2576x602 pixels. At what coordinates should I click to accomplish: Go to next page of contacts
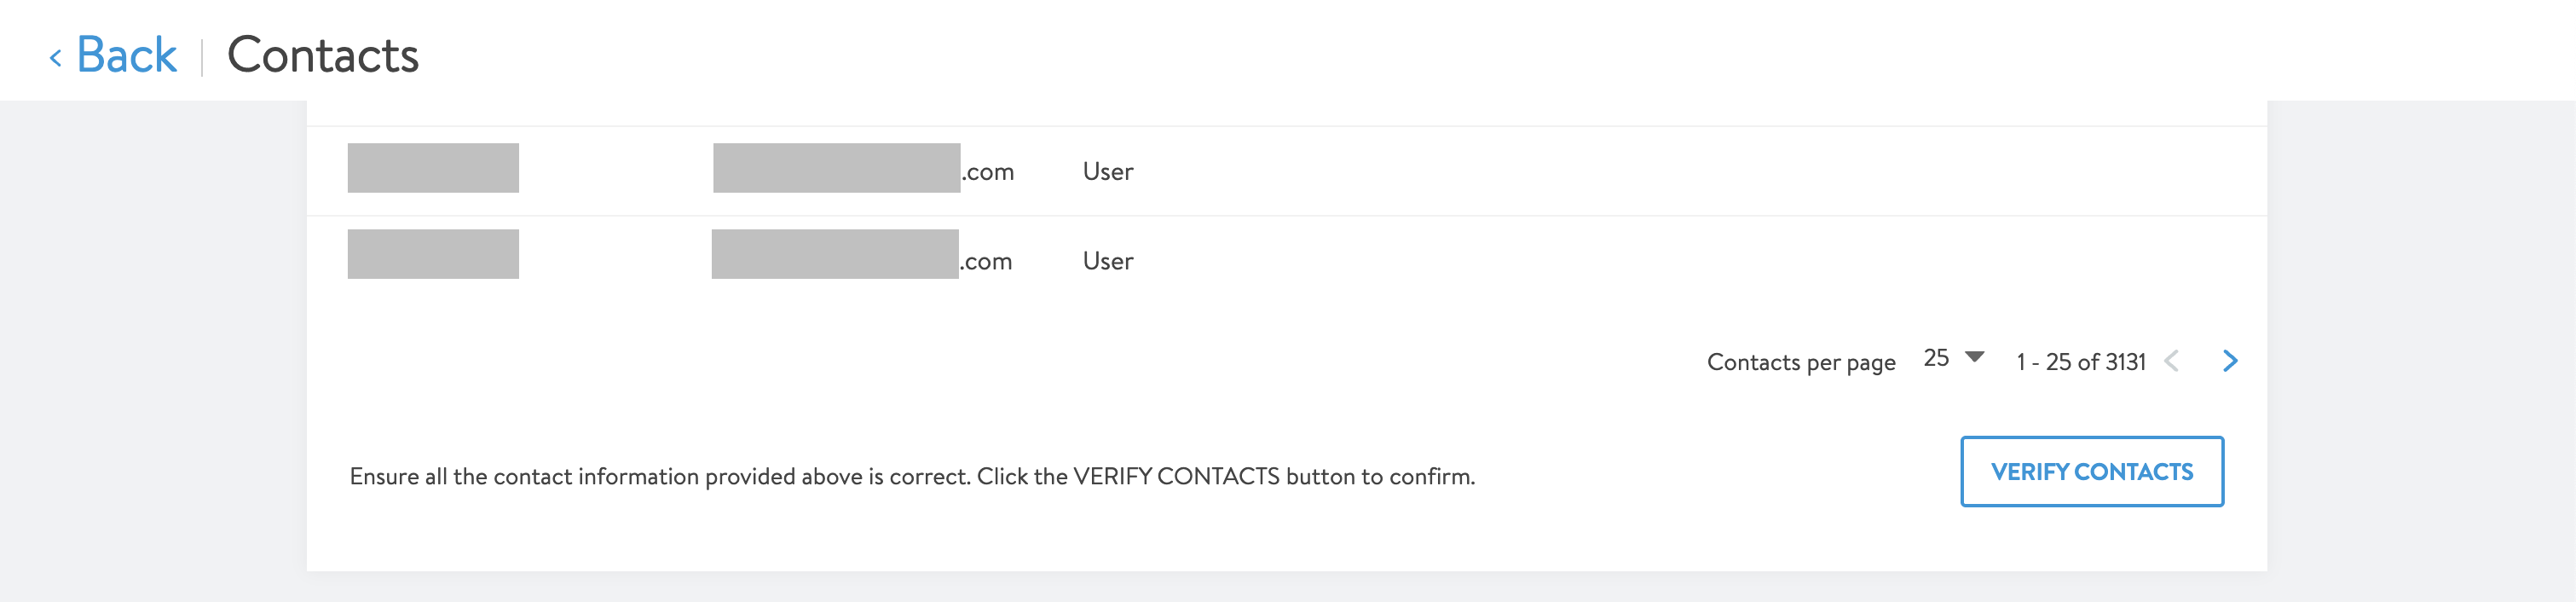2230,361
